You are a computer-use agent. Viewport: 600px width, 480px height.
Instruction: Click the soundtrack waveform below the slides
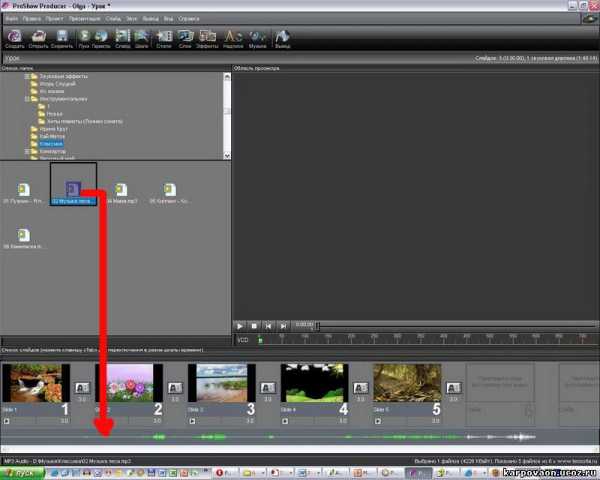coord(300,436)
